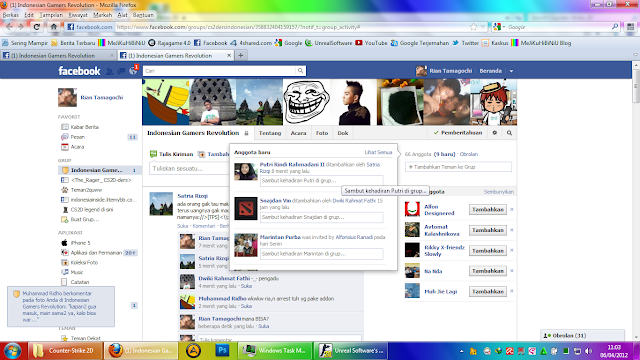Open the Google search engine dropdown
This screenshot has height=360, width=640.
click(x=499, y=27)
